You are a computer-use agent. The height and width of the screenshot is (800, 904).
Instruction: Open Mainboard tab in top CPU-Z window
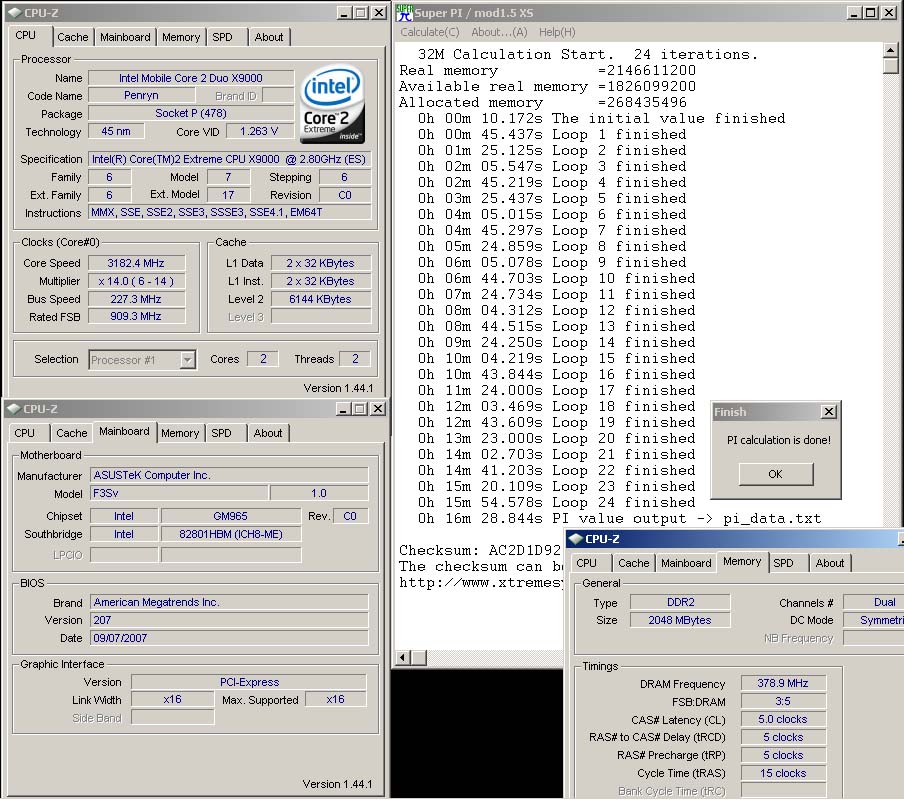tap(125, 37)
